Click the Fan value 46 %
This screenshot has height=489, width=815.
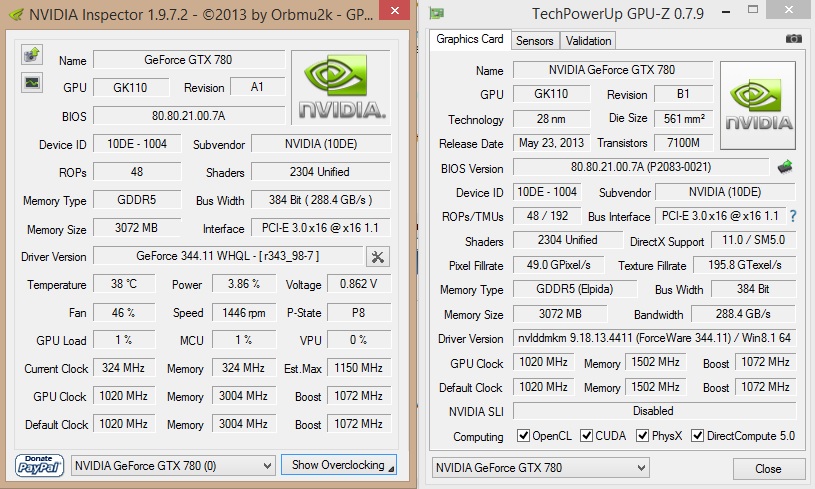coord(124,312)
